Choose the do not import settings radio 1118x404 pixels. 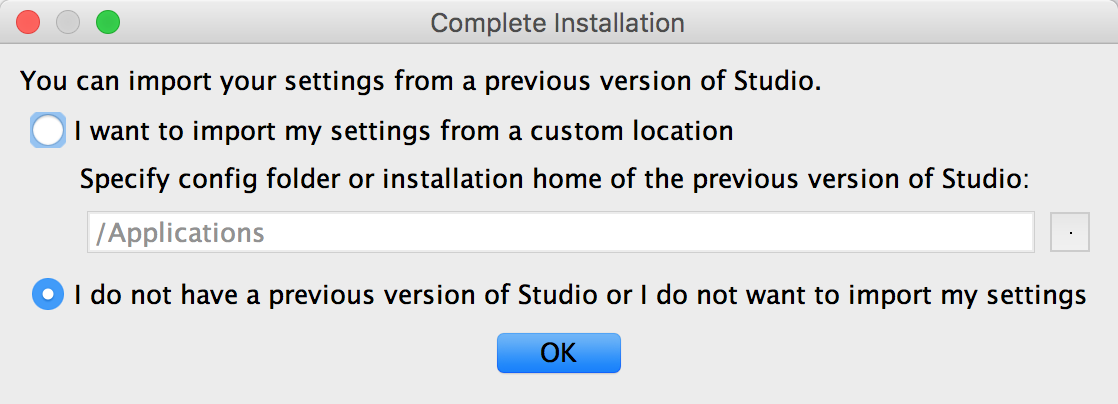[48, 295]
